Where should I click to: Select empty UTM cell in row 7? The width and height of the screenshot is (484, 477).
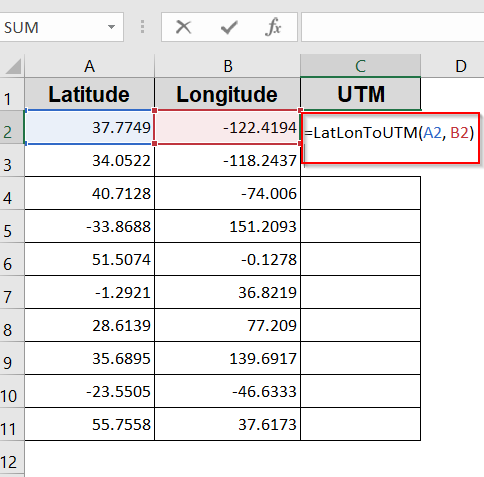click(361, 292)
